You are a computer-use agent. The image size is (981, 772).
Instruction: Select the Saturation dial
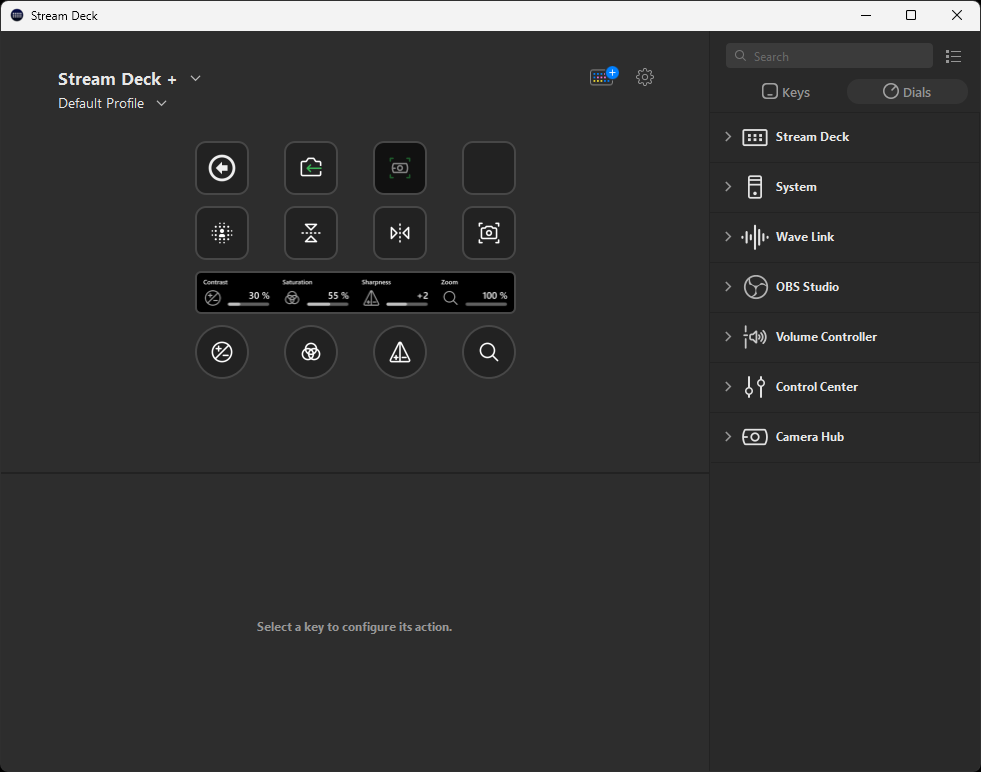(311, 352)
